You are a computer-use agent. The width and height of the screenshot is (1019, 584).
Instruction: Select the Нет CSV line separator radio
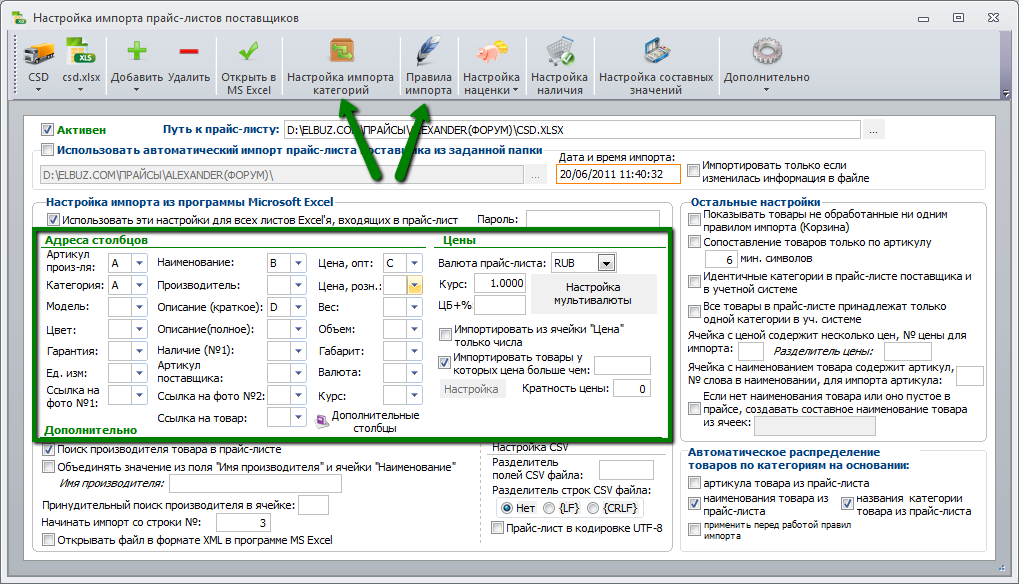pos(507,508)
